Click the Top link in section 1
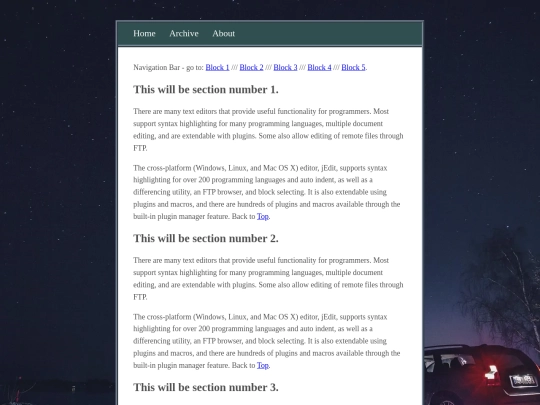 pyautogui.click(x=263, y=216)
